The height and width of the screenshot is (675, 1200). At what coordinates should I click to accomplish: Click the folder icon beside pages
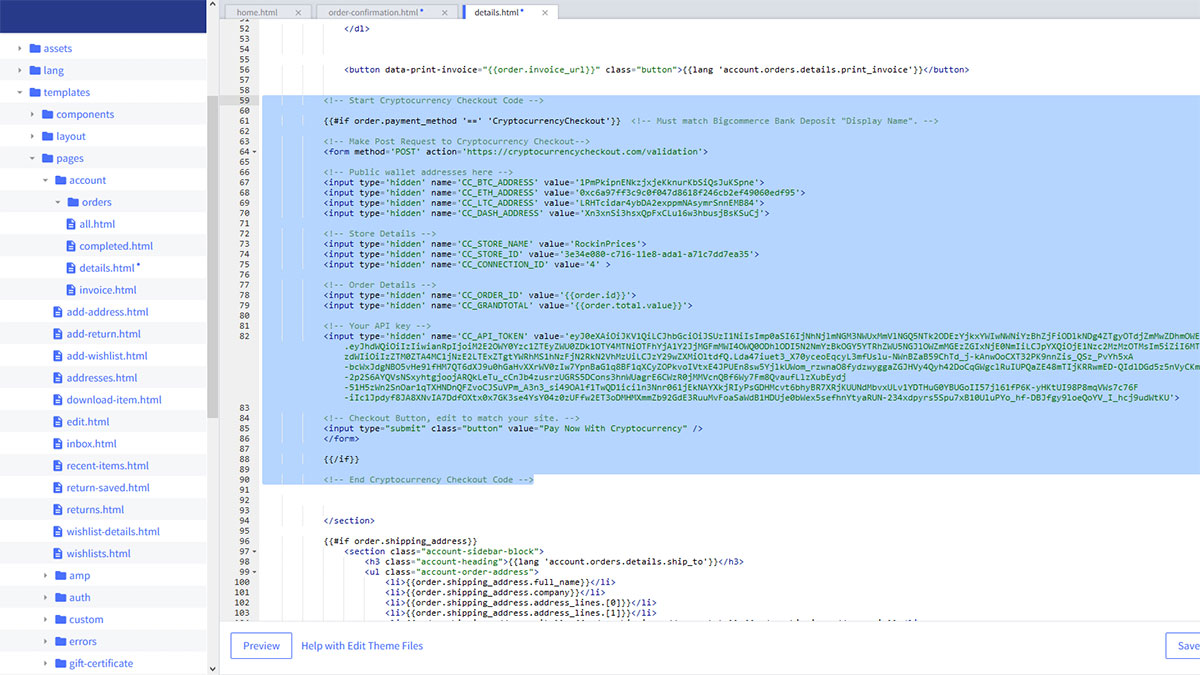pyautogui.click(x=48, y=158)
